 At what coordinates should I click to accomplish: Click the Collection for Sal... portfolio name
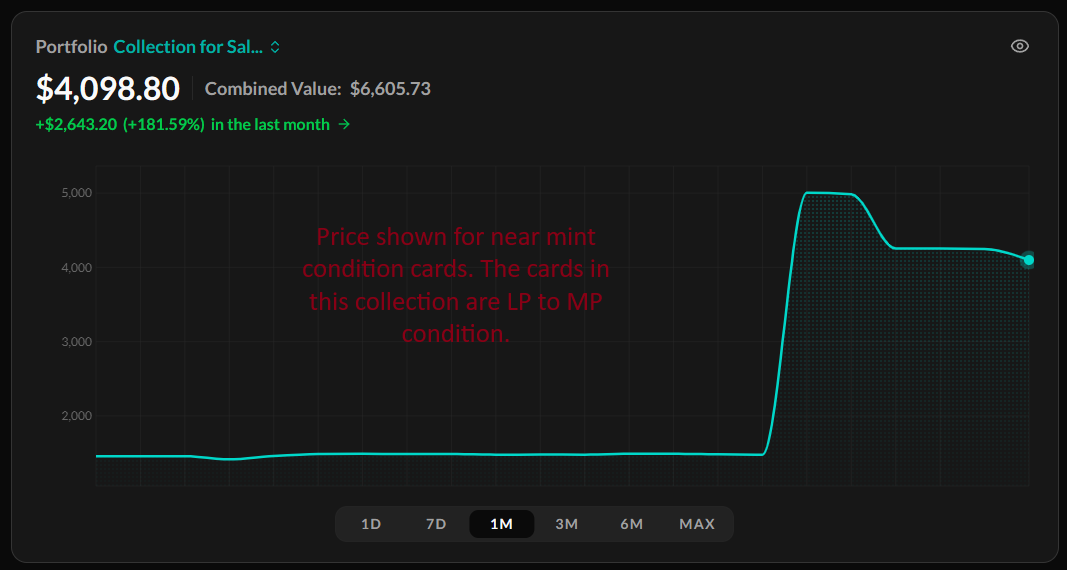[x=188, y=47]
